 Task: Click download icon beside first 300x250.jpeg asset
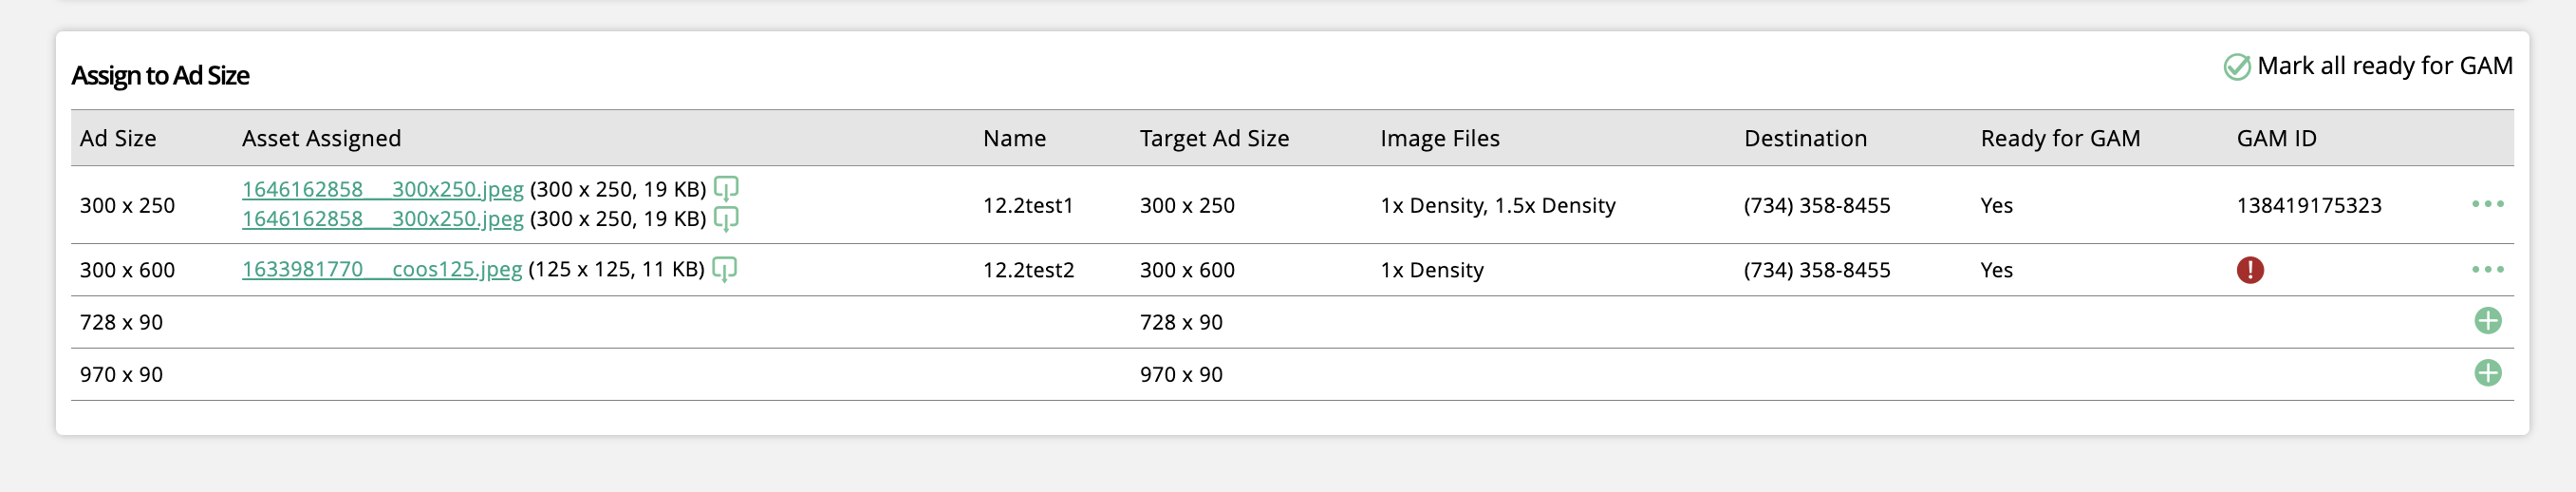[726, 188]
